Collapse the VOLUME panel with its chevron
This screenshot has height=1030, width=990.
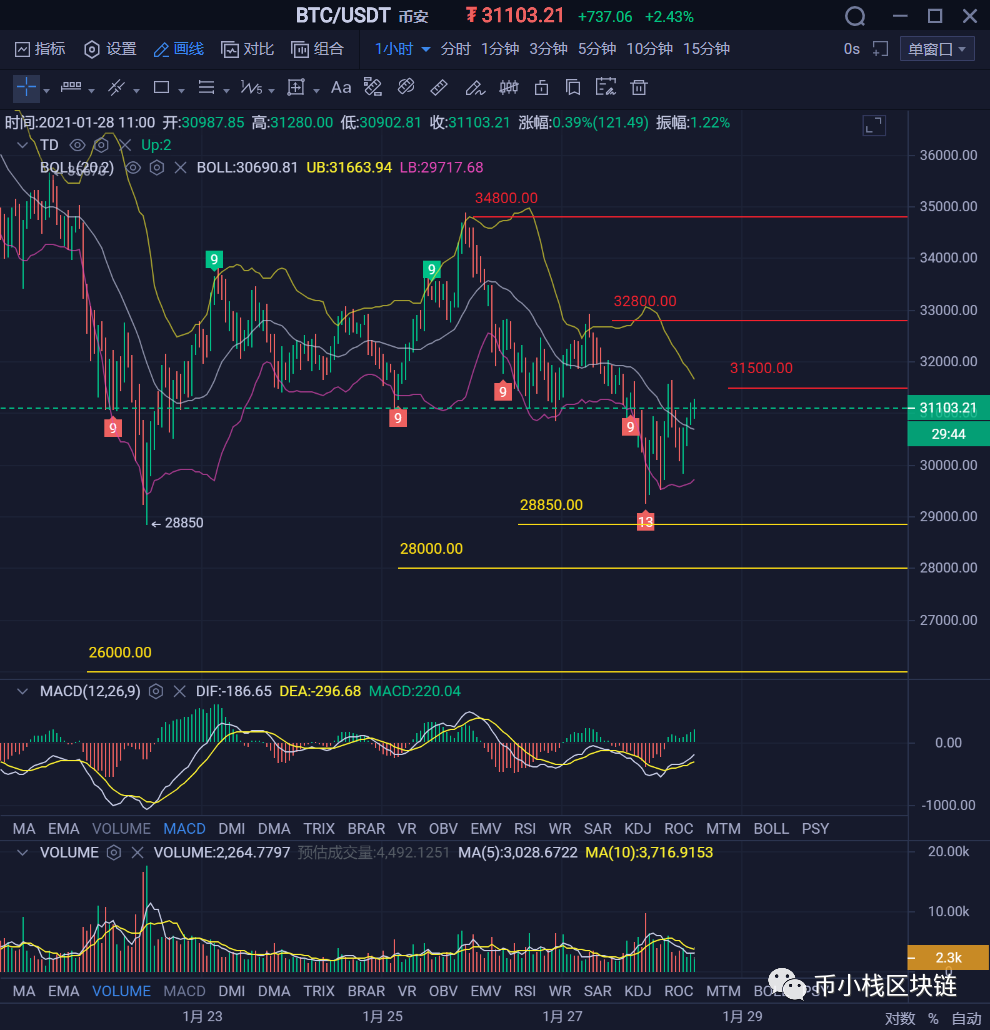22,852
